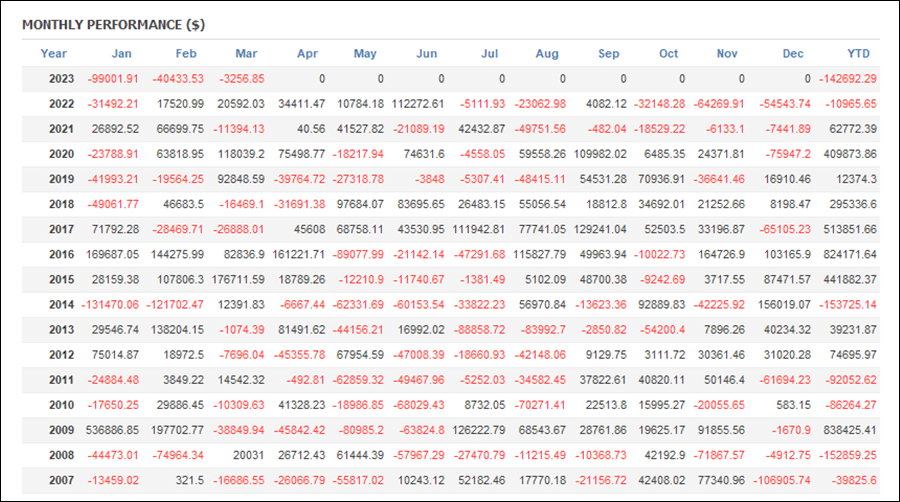Image resolution: width=900 pixels, height=502 pixels.
Task: Select 2017 September value 129241.04
Action: click(x=600, y=229)
